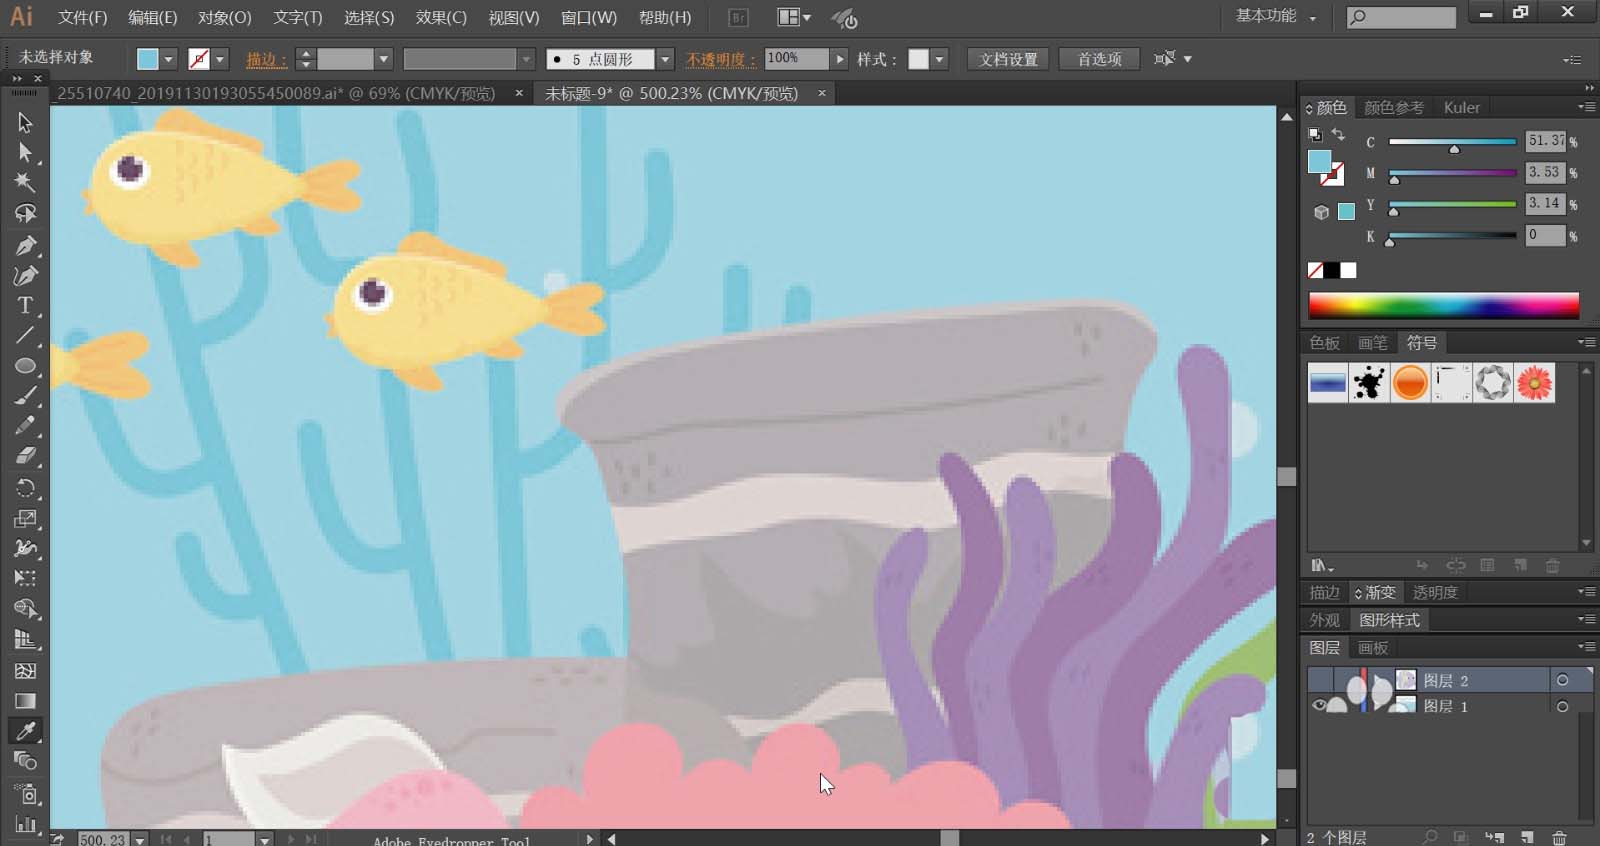Click the color spectrum bar
The image size is (1600, 846).
point(1443,305)
